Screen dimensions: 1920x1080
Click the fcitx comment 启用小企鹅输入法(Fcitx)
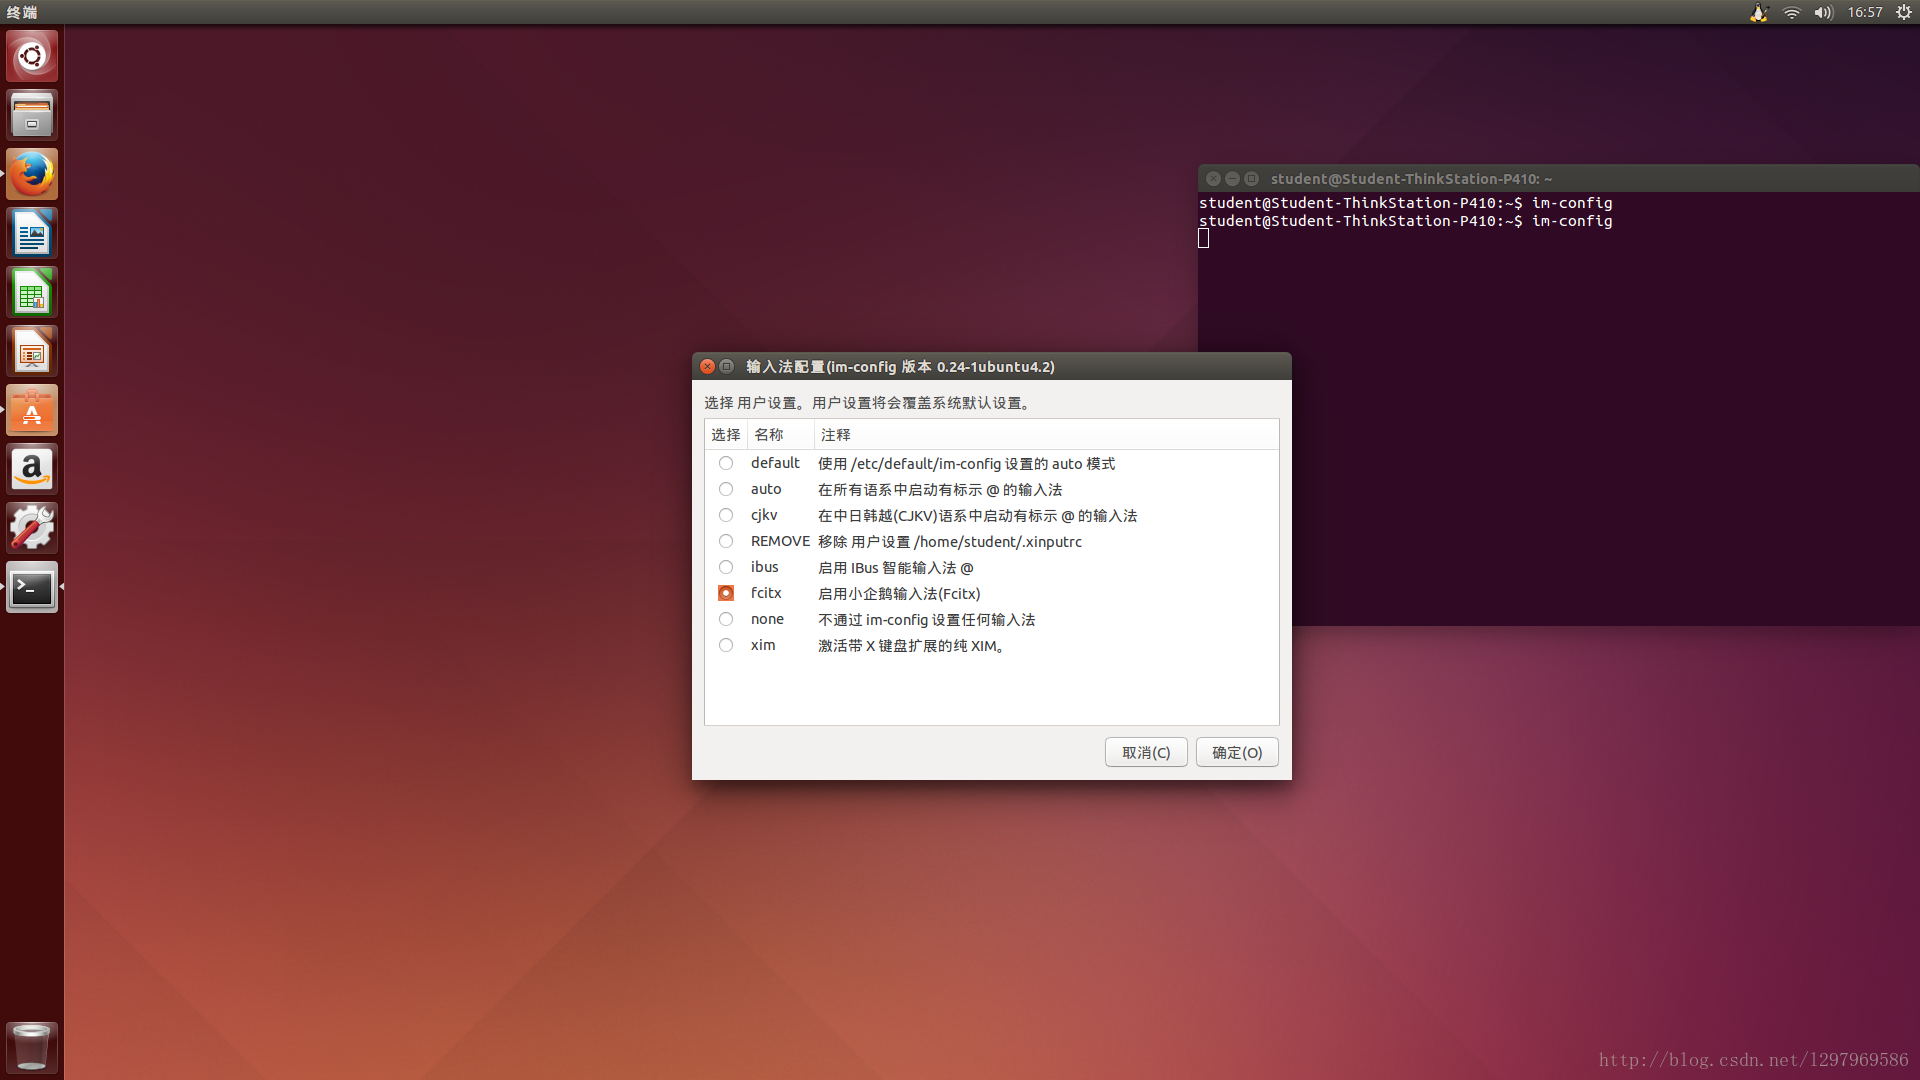tap(899, 593)
